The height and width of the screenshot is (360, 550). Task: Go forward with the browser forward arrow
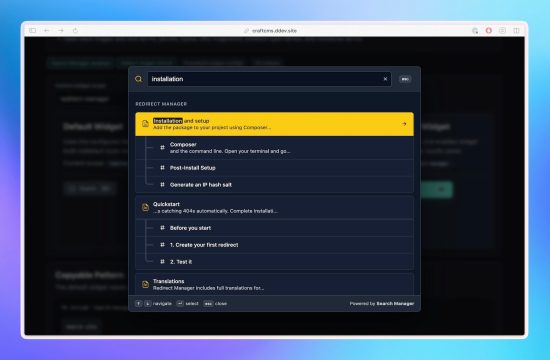[x=61, y=31]
